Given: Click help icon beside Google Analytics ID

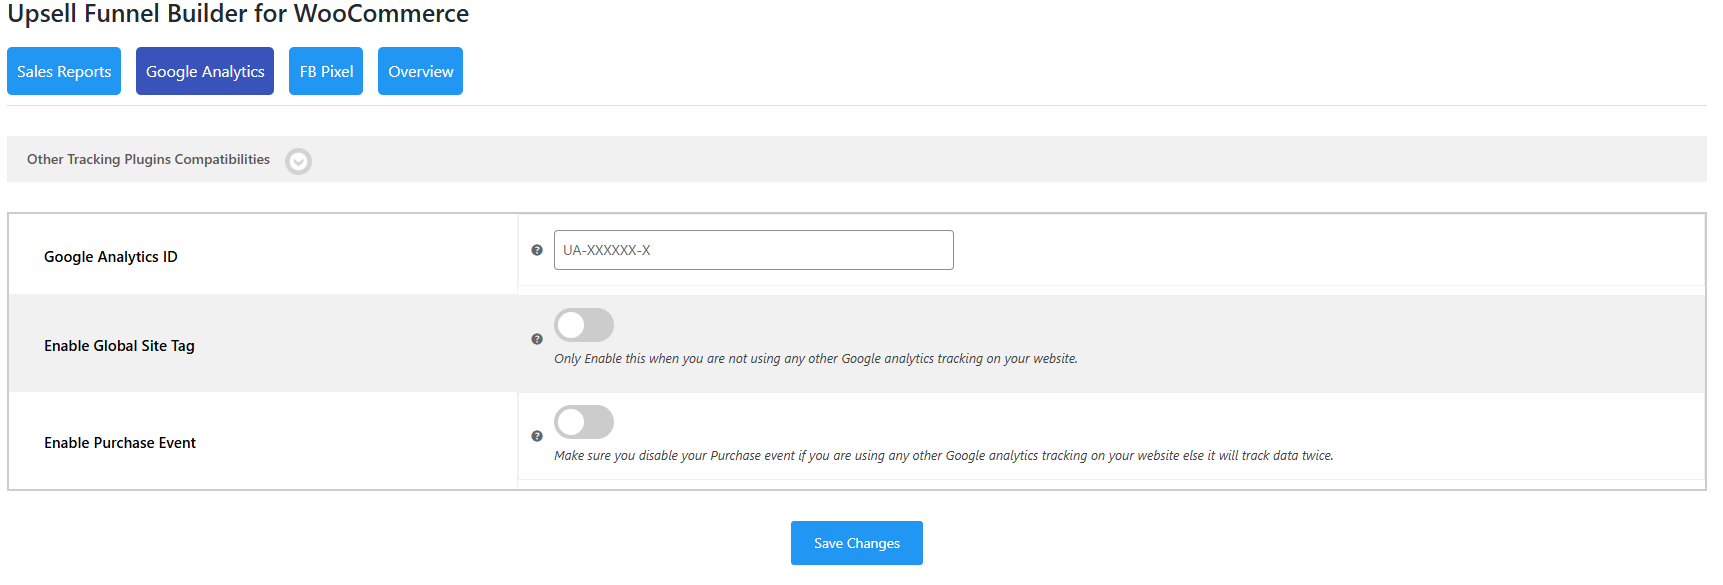Looking at the screenshot, I should click(537, 250).
